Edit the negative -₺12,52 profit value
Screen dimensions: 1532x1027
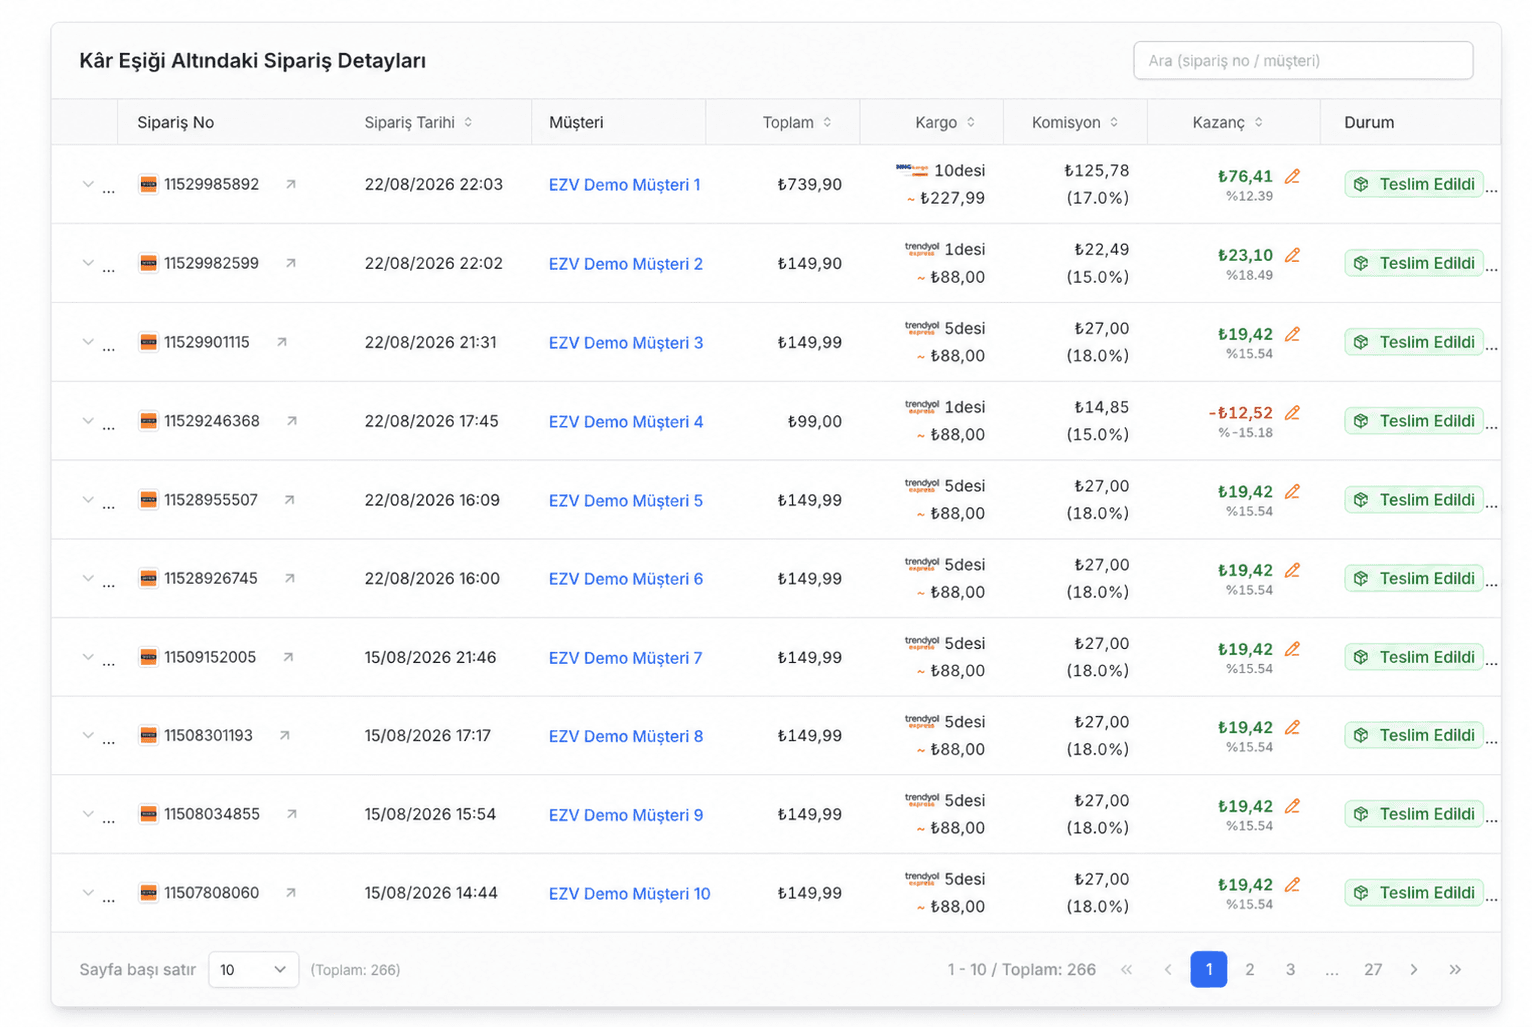point(1292,412)
